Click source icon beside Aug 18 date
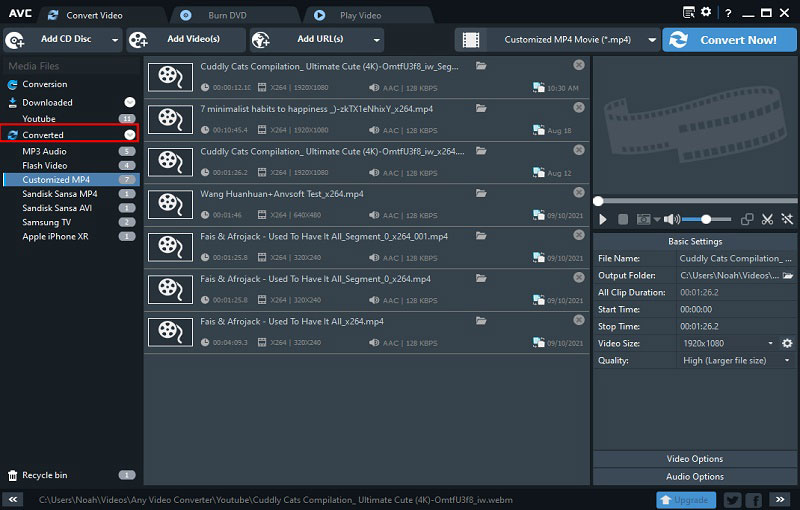This screenshot has height=510, width=800. pyautogui.click(x=538, y=130)
